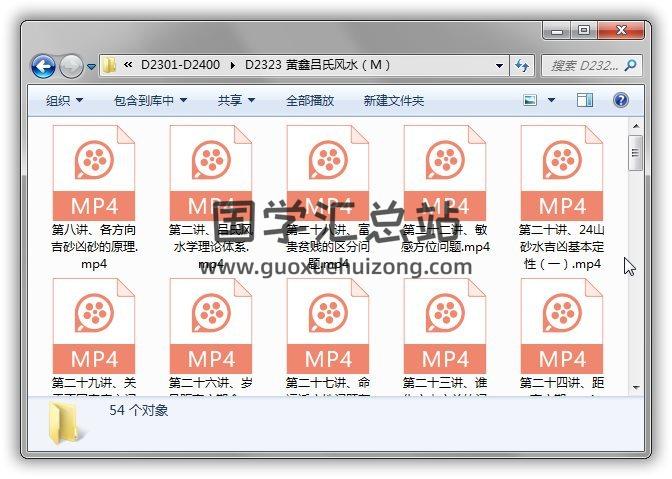Open the Help question mark icon
This screenshot has width=672, height=479.
point(620,100)
